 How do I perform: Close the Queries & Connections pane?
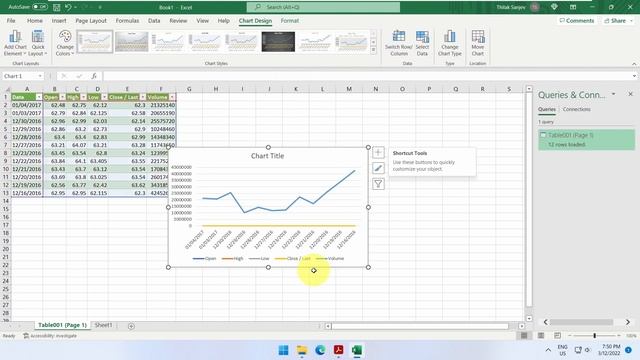pos(630,94)
